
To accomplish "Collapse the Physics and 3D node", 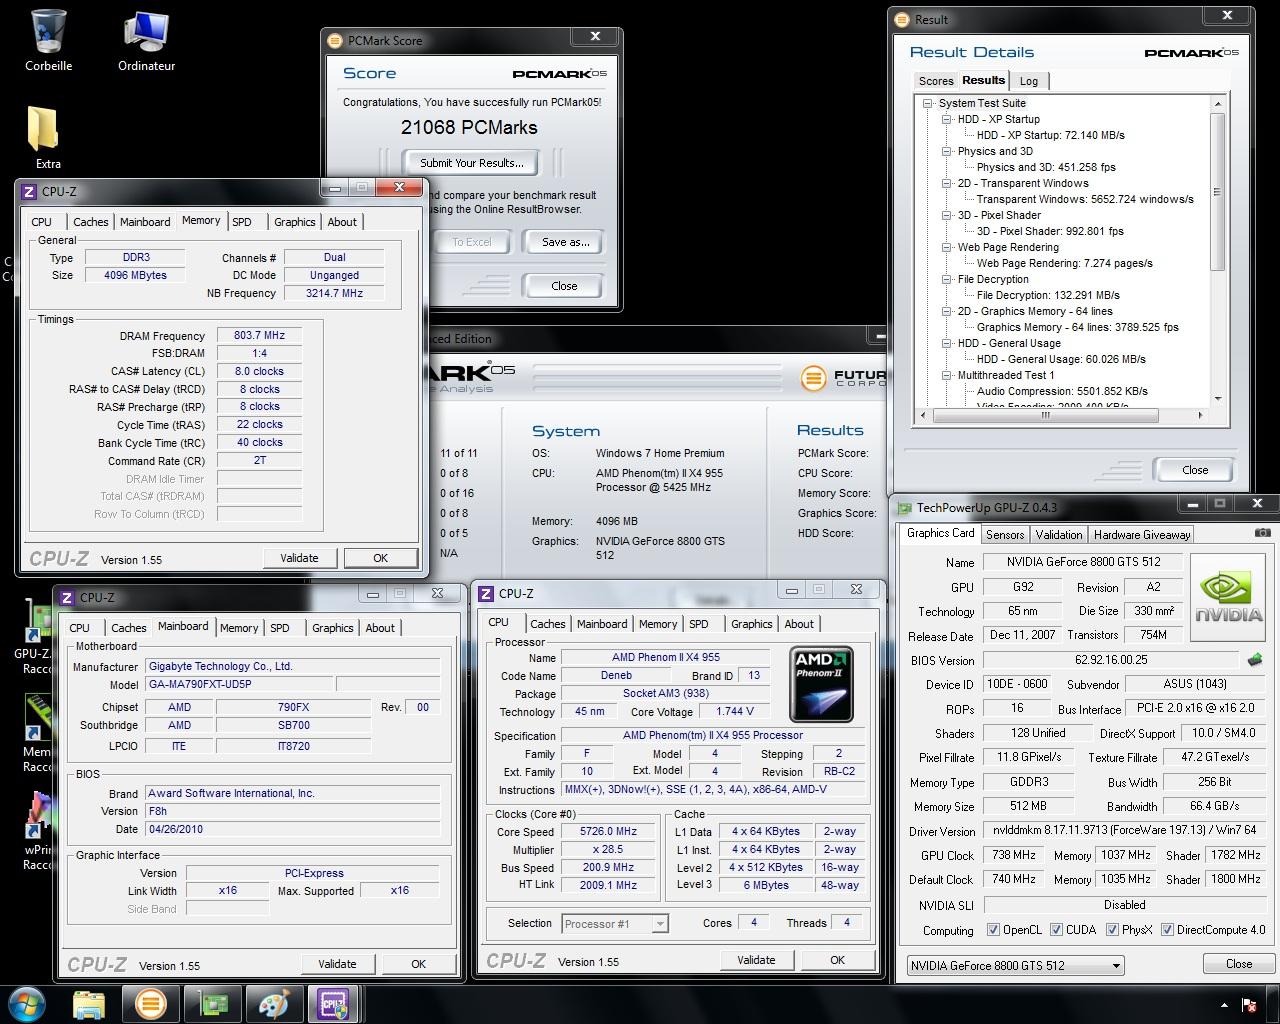I will 946,151.
